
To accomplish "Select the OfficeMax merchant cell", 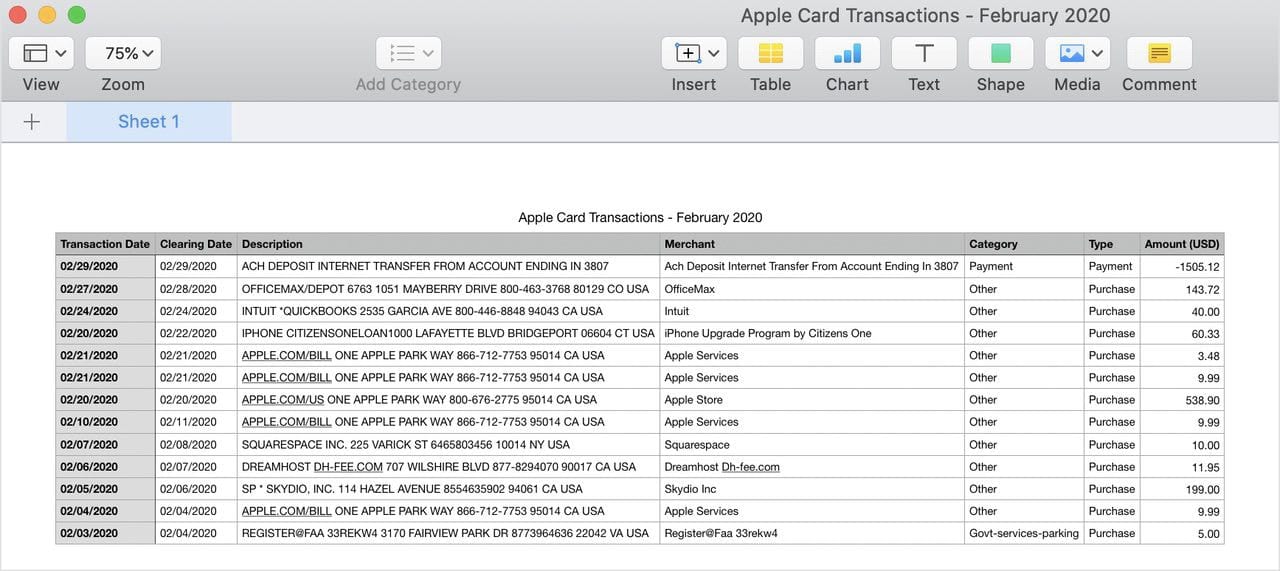I will coord(812,289).
